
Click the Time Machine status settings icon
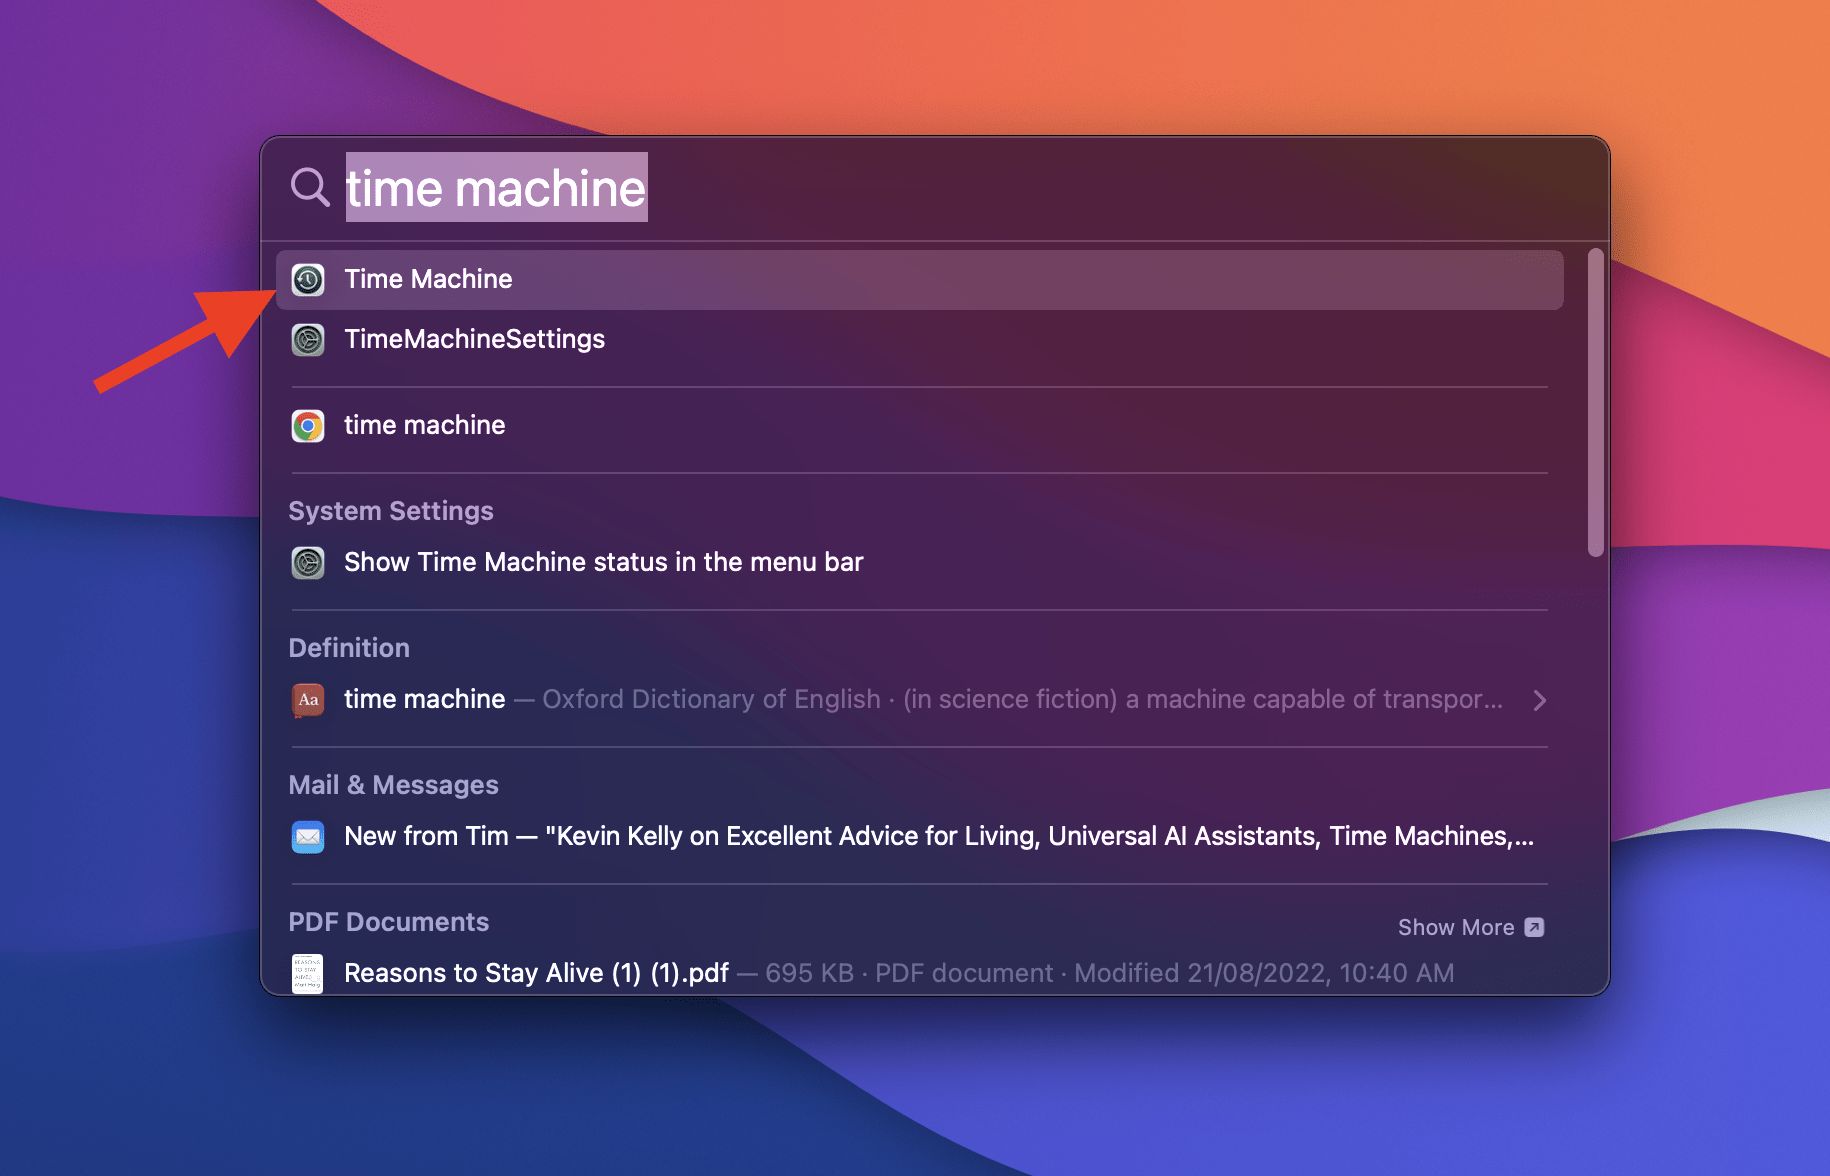[308, 562]
